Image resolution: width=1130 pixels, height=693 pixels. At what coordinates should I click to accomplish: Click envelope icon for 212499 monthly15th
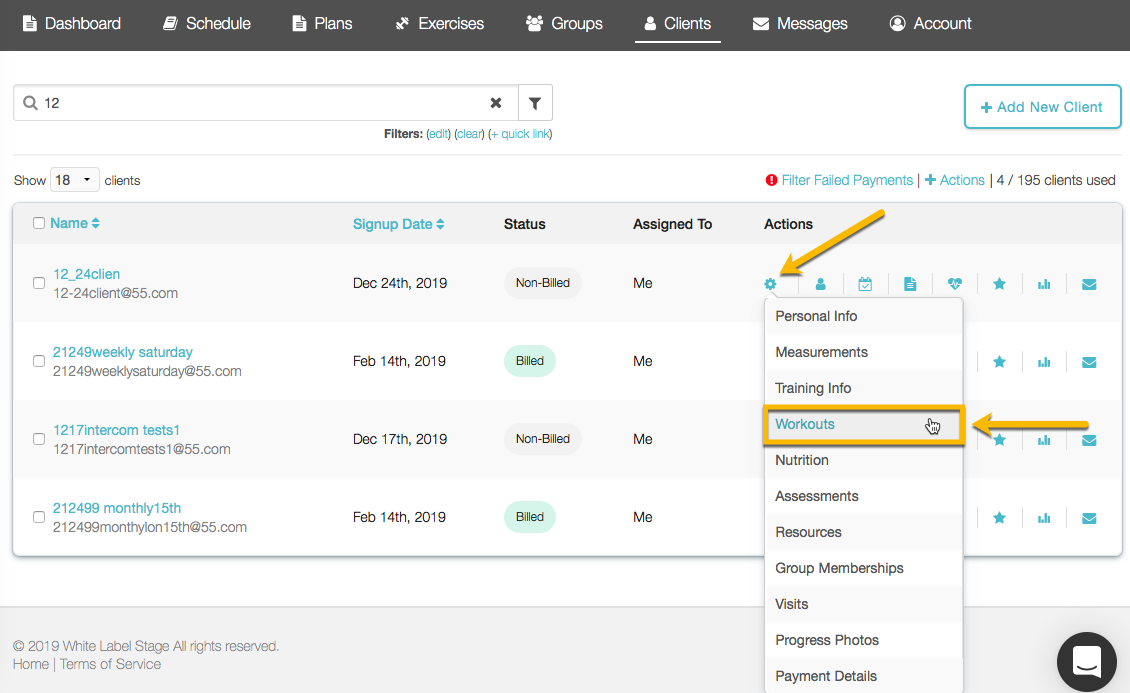pos(1089,518)
